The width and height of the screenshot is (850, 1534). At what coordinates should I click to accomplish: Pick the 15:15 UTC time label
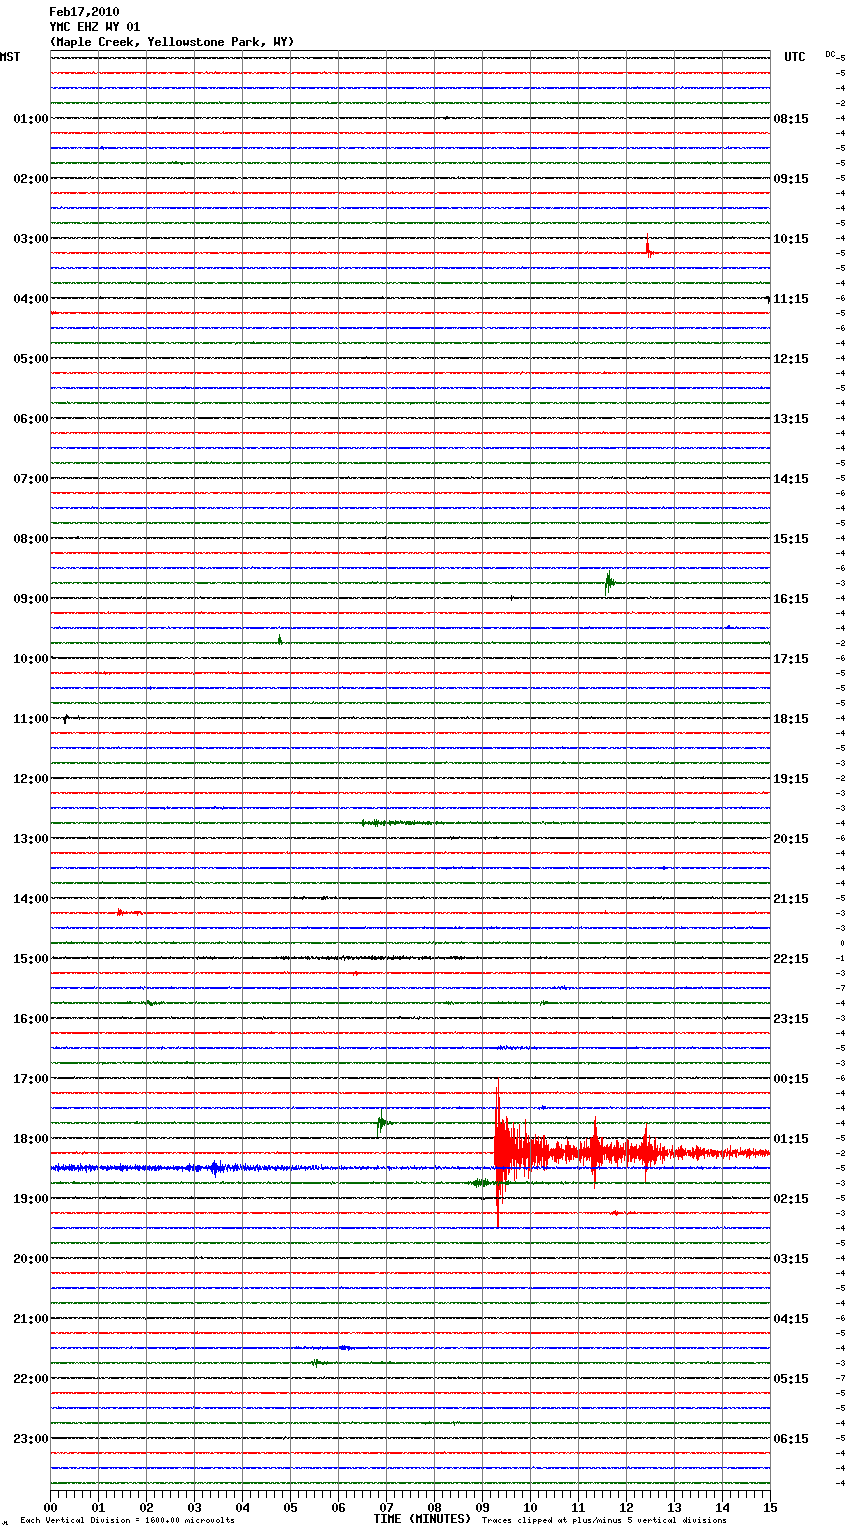[x=791, y=539]
